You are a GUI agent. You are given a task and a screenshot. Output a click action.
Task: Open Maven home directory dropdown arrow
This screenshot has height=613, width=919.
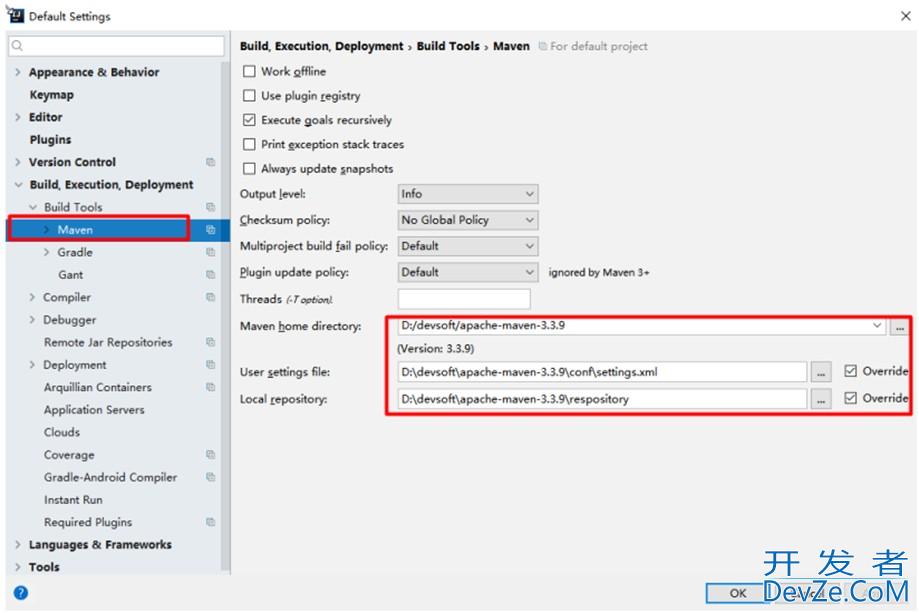(x=877, y=325)
